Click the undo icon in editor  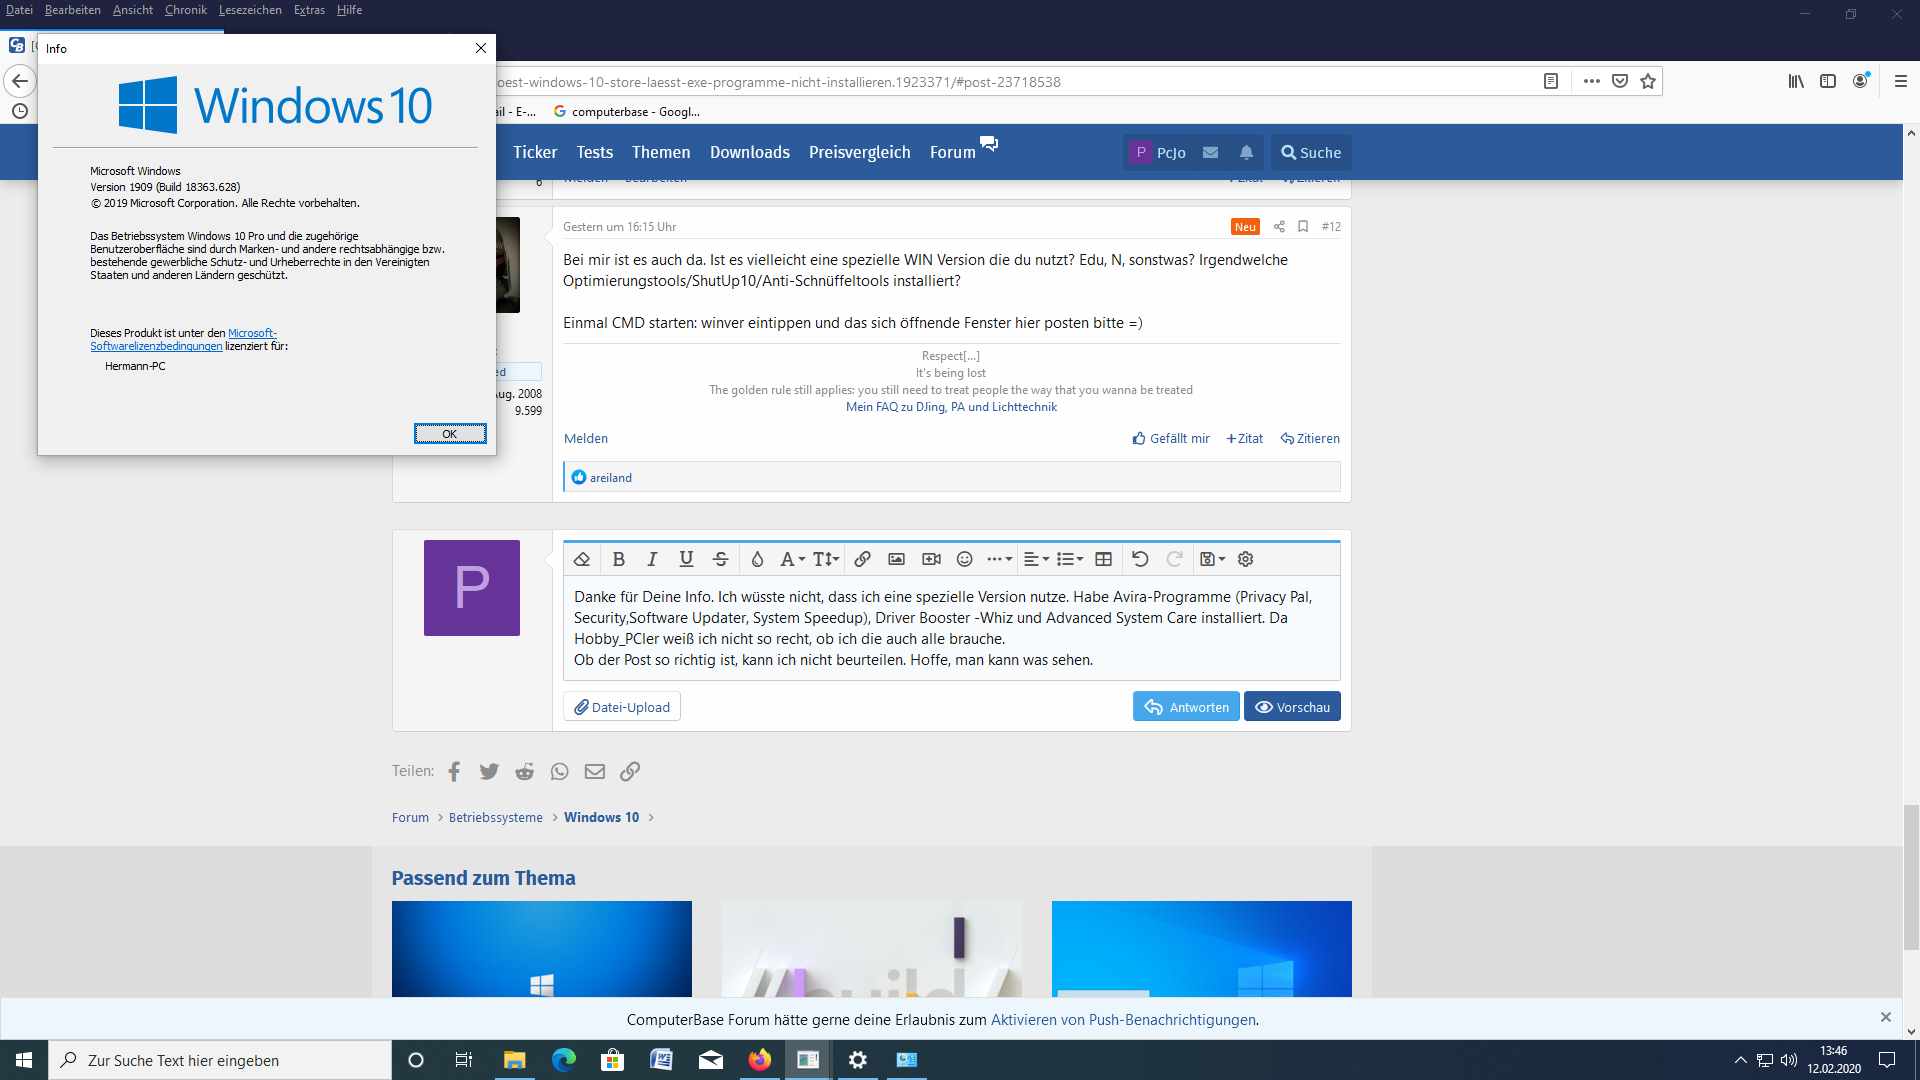(x=1140, y=559)
